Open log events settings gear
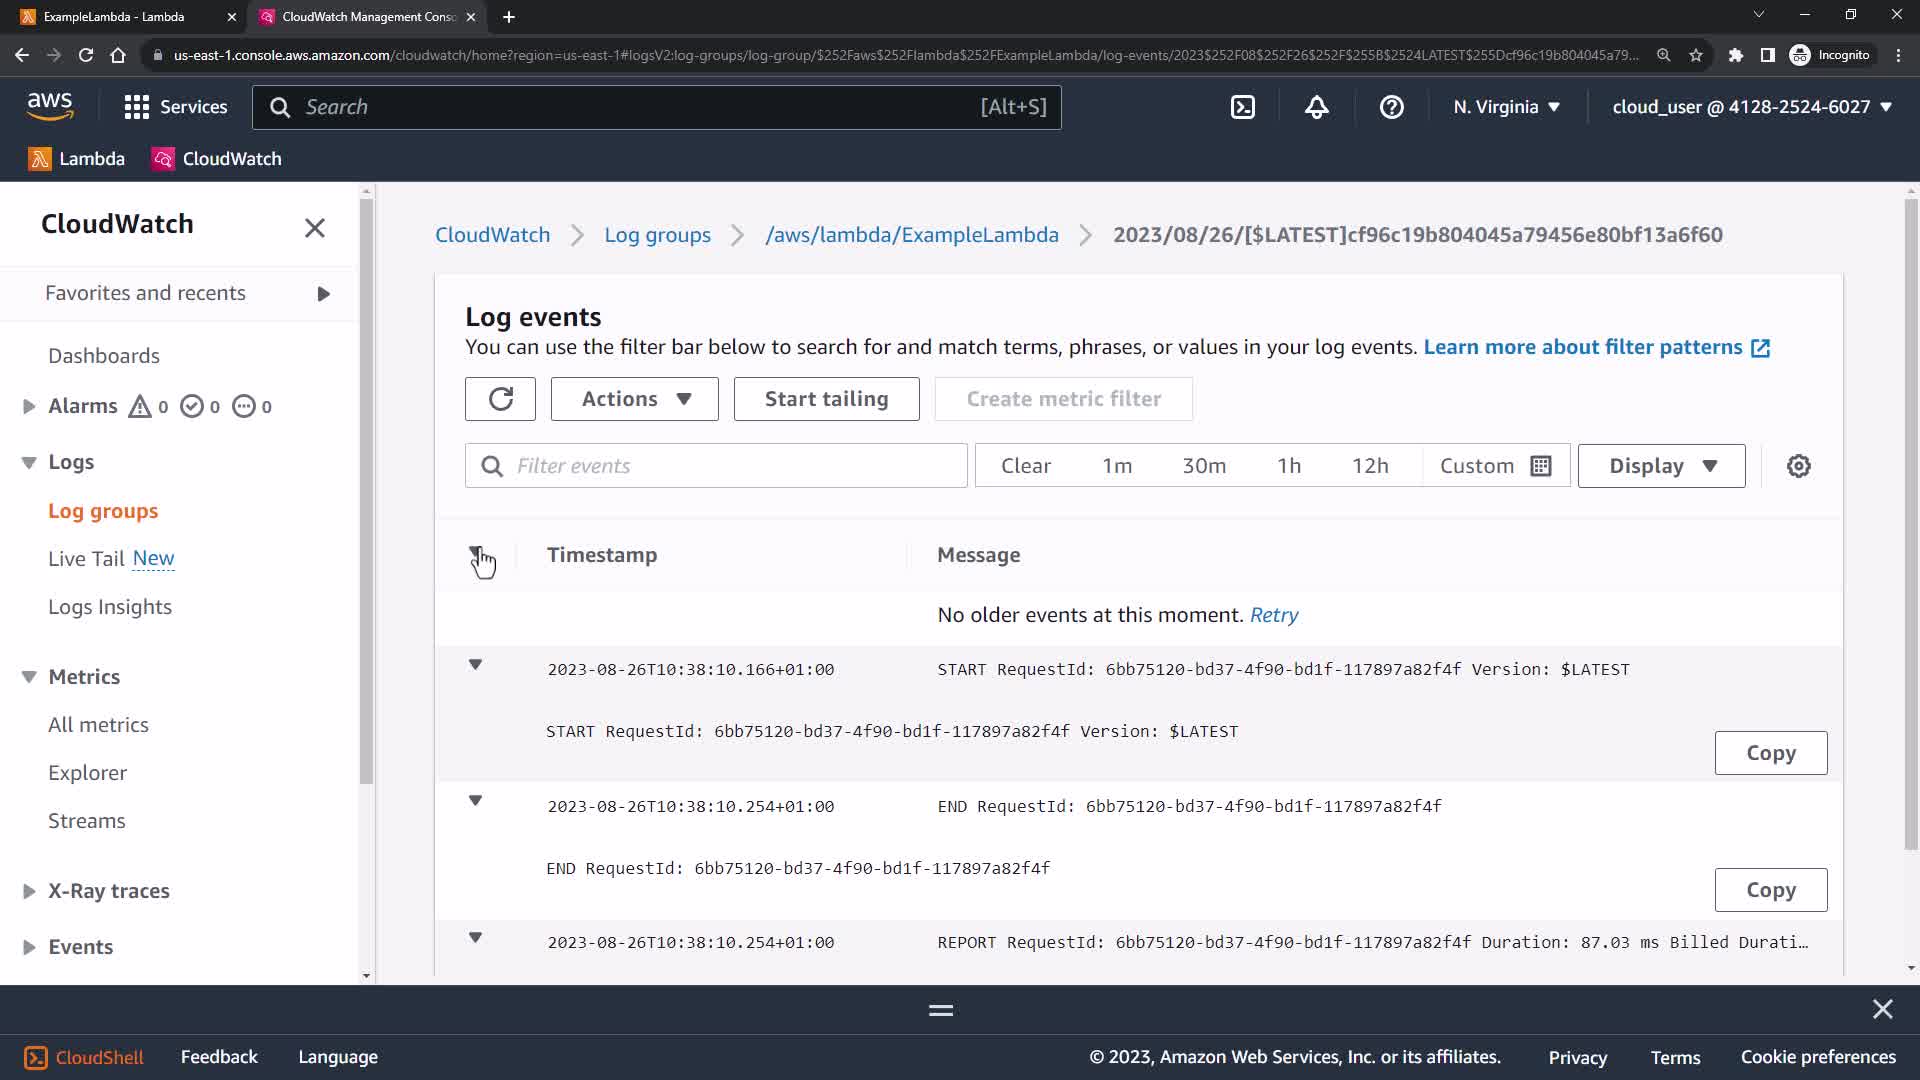The height and width of the screenshot is (1080, 1920). coord(1798,466)
